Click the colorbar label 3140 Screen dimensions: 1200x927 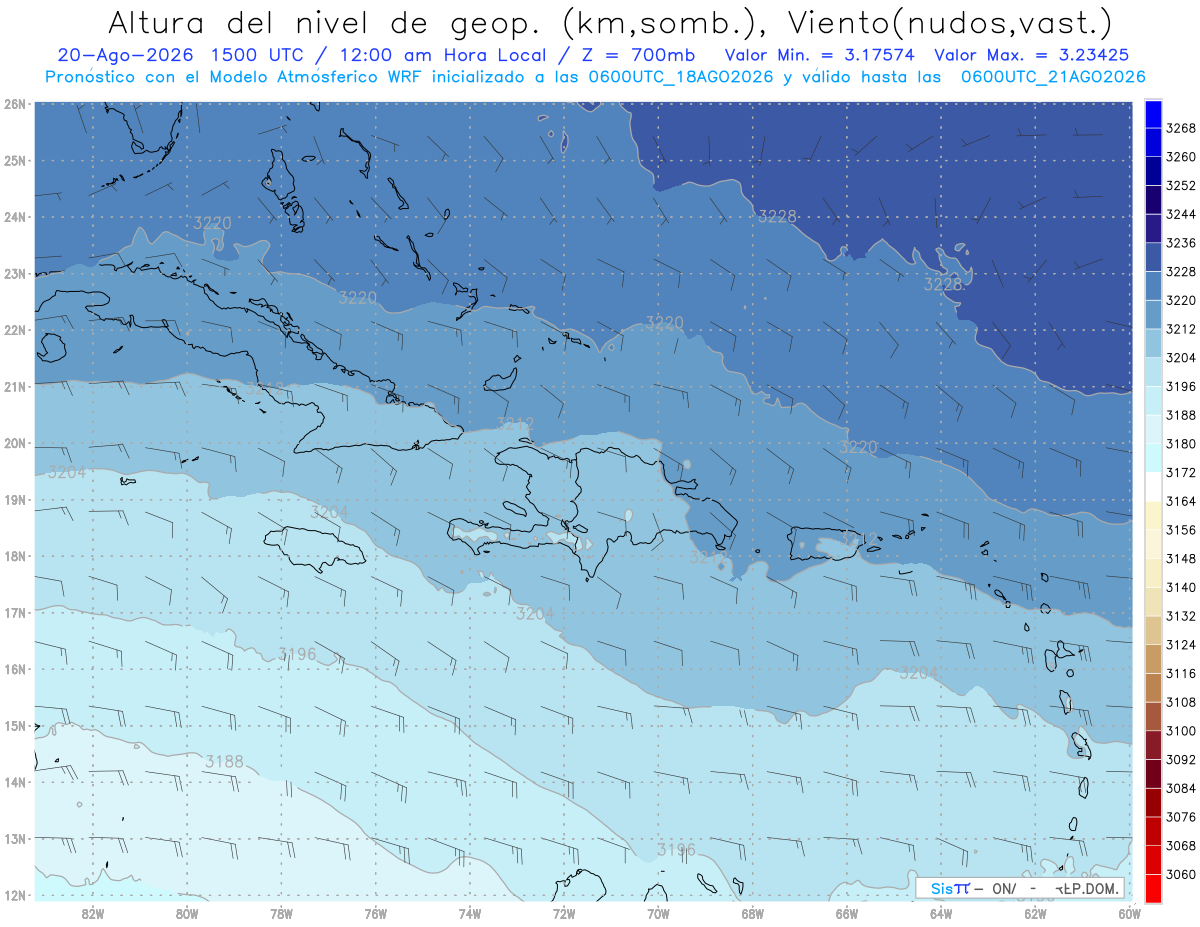pos(1181,587)
